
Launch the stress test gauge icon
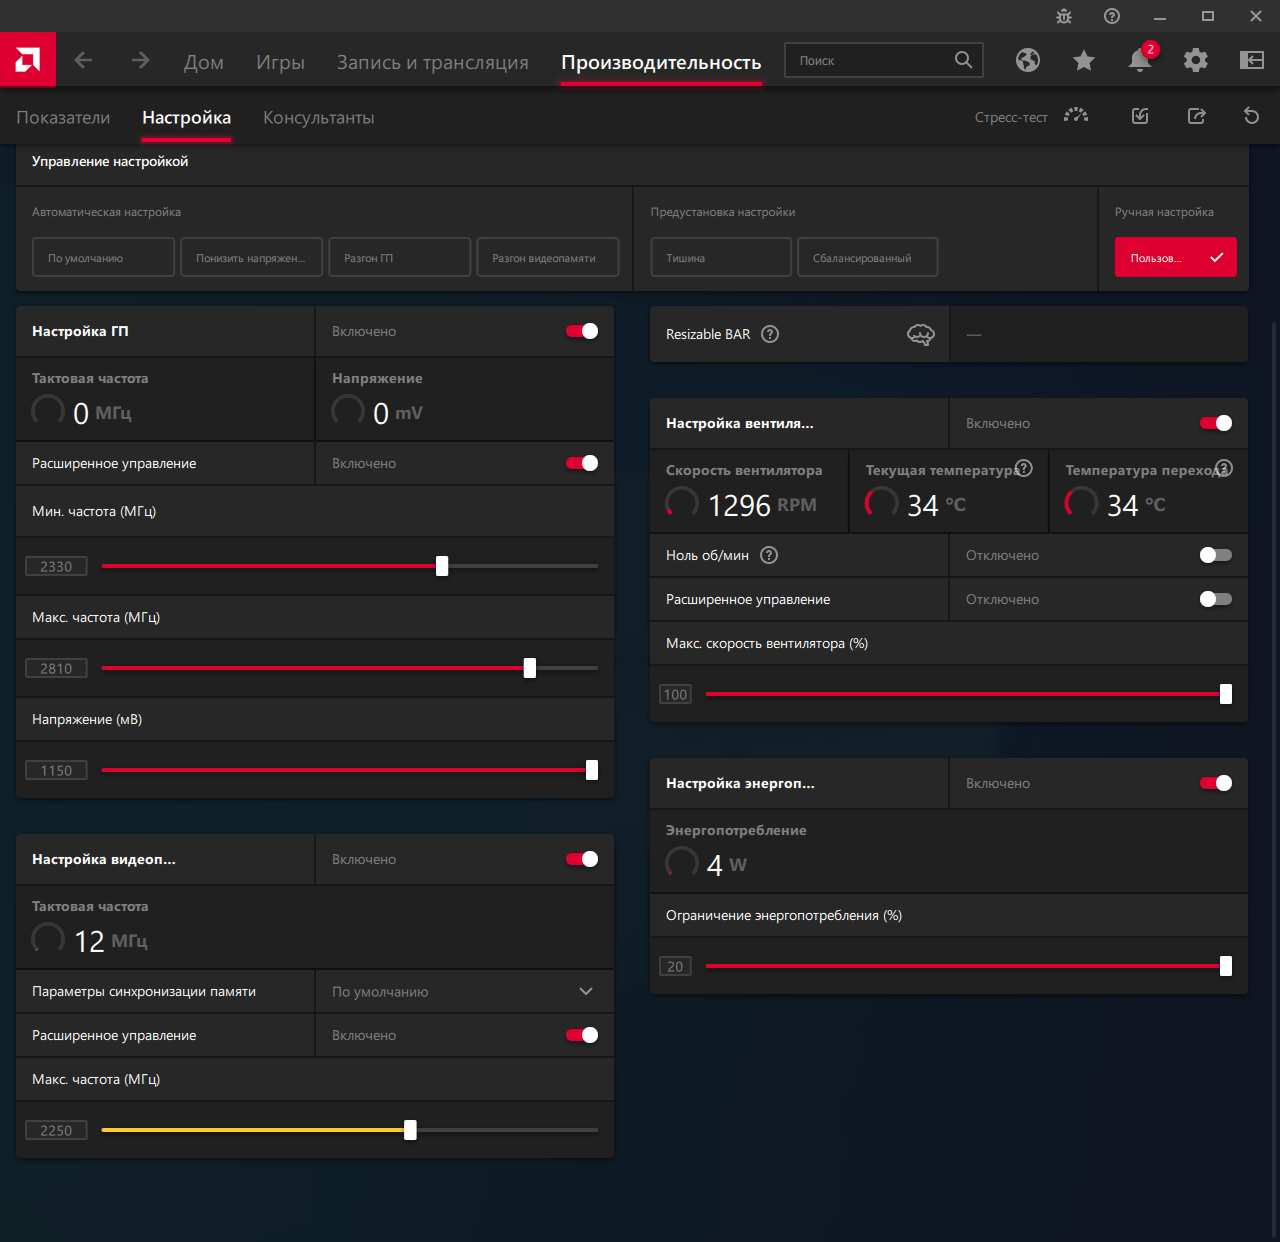[x=1076, y=116]
